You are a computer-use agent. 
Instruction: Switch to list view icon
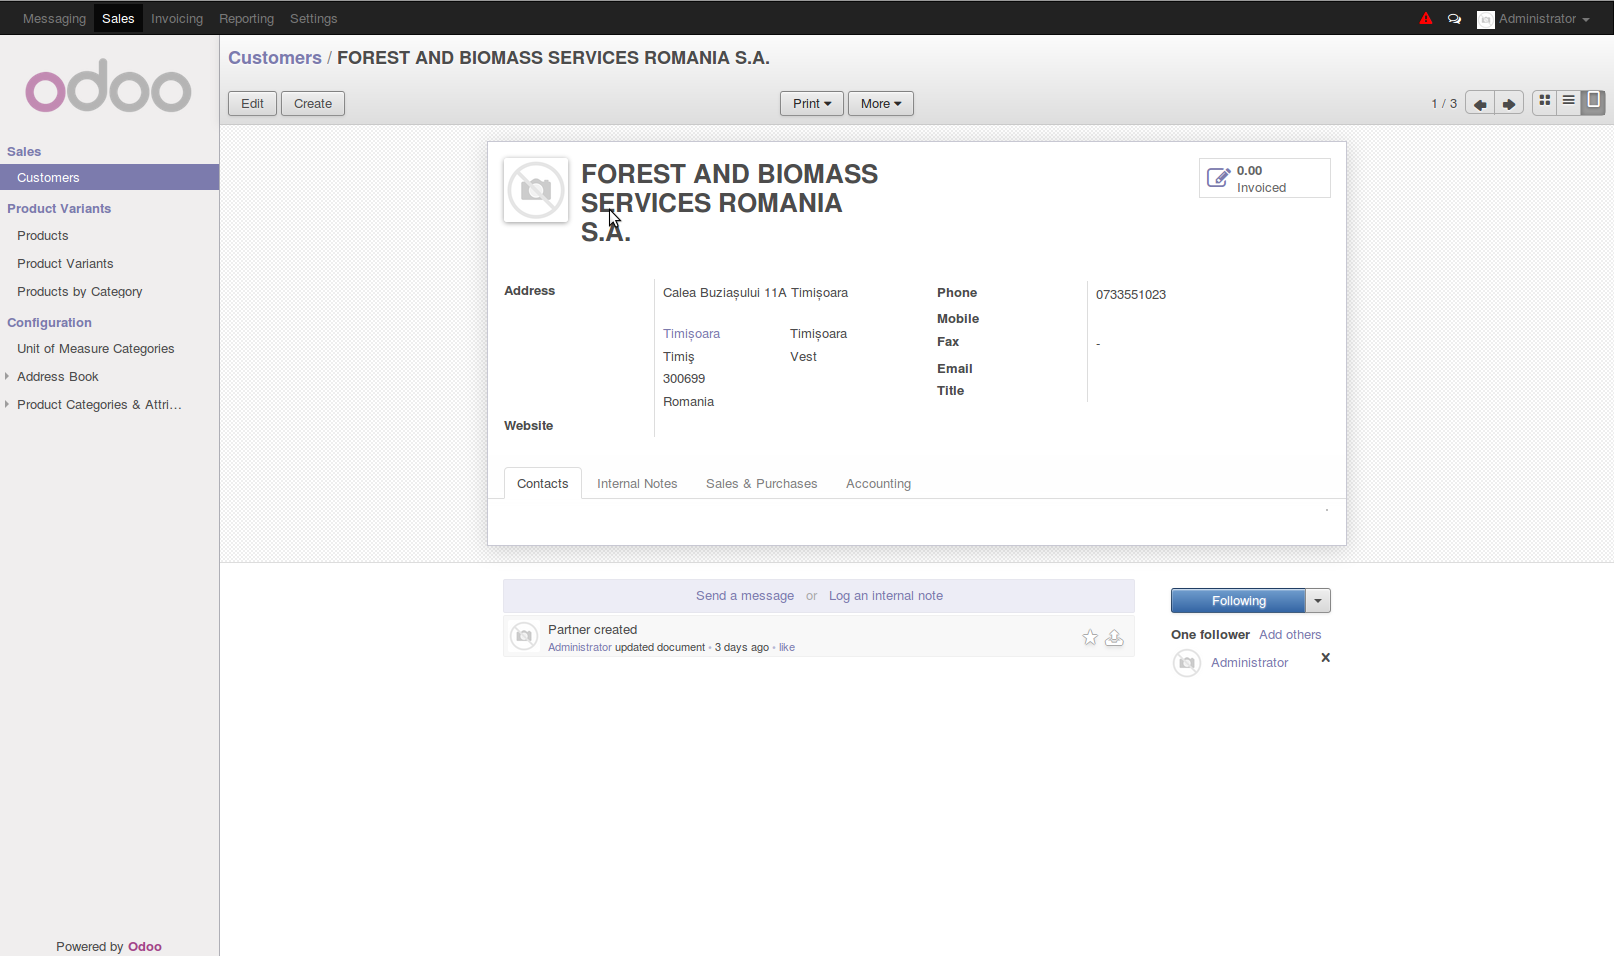(x=1569, y=101)
